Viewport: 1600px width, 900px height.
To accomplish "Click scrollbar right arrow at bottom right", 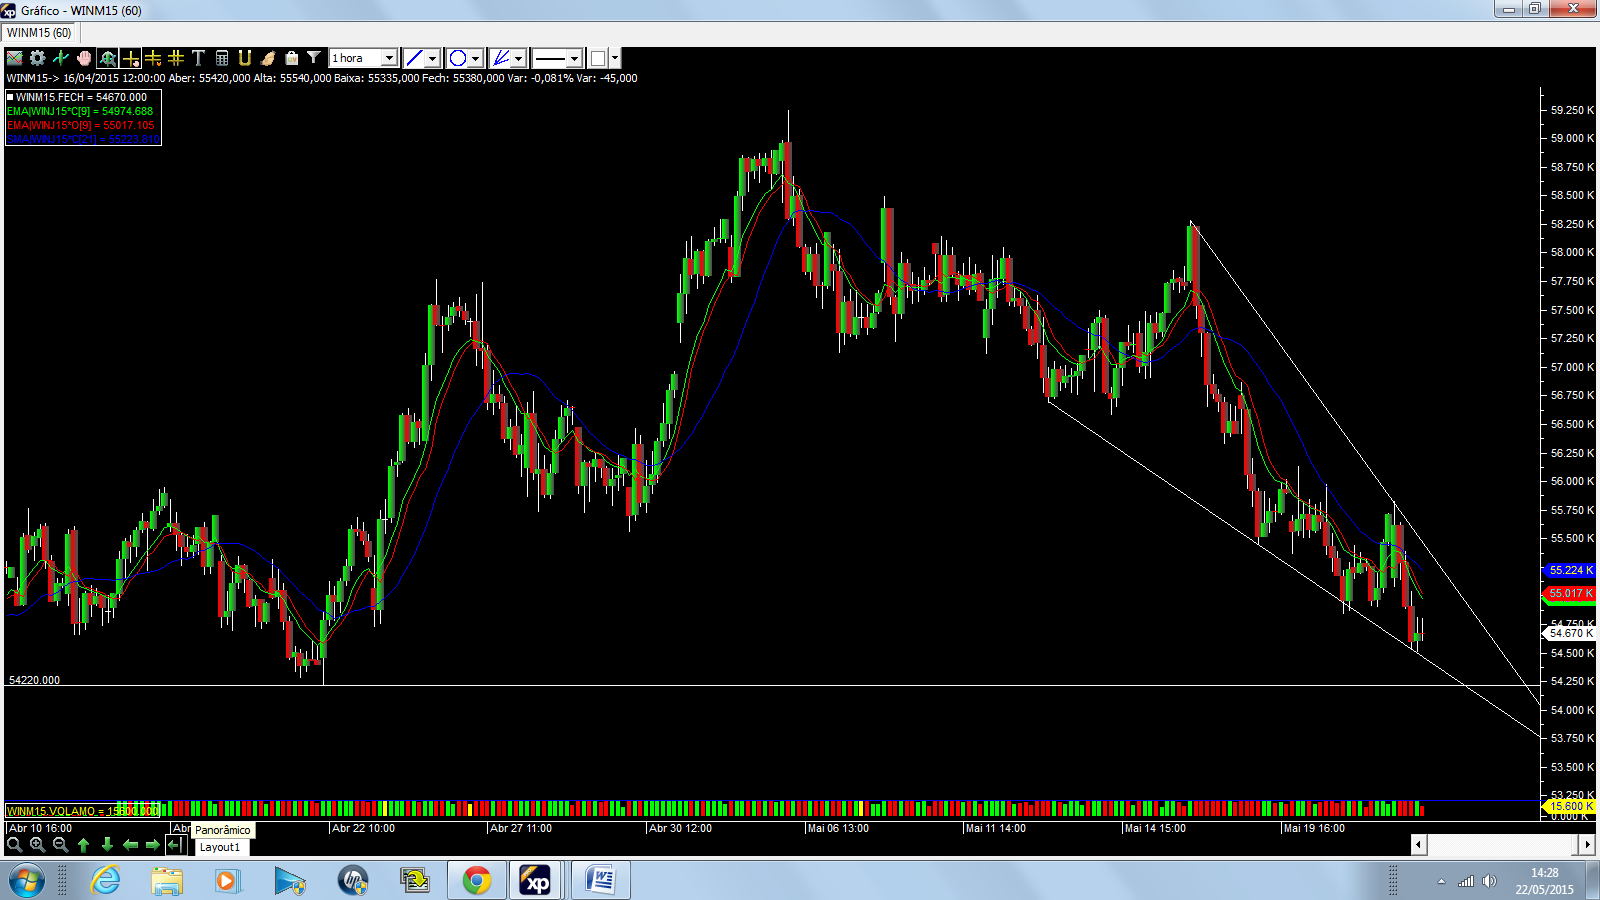I will [1587, 845].
